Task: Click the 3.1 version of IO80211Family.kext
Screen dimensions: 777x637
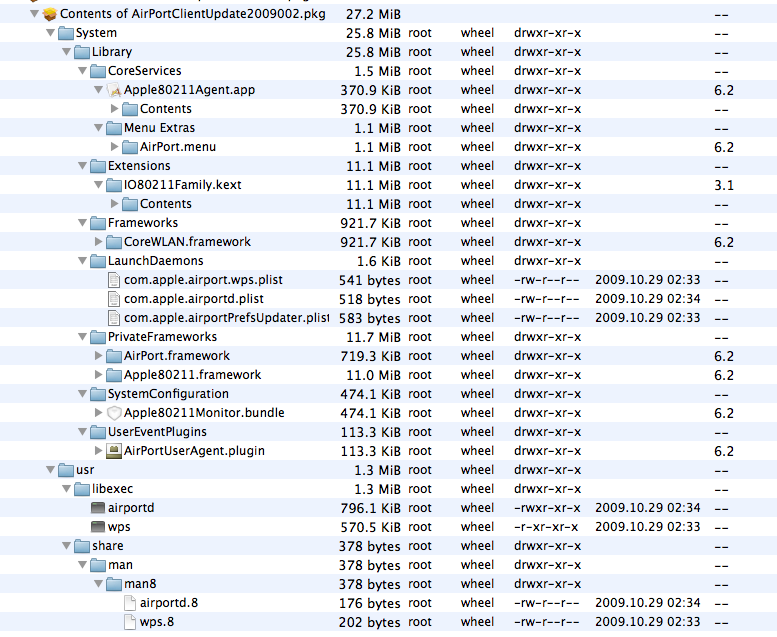Action: (724, 185)
